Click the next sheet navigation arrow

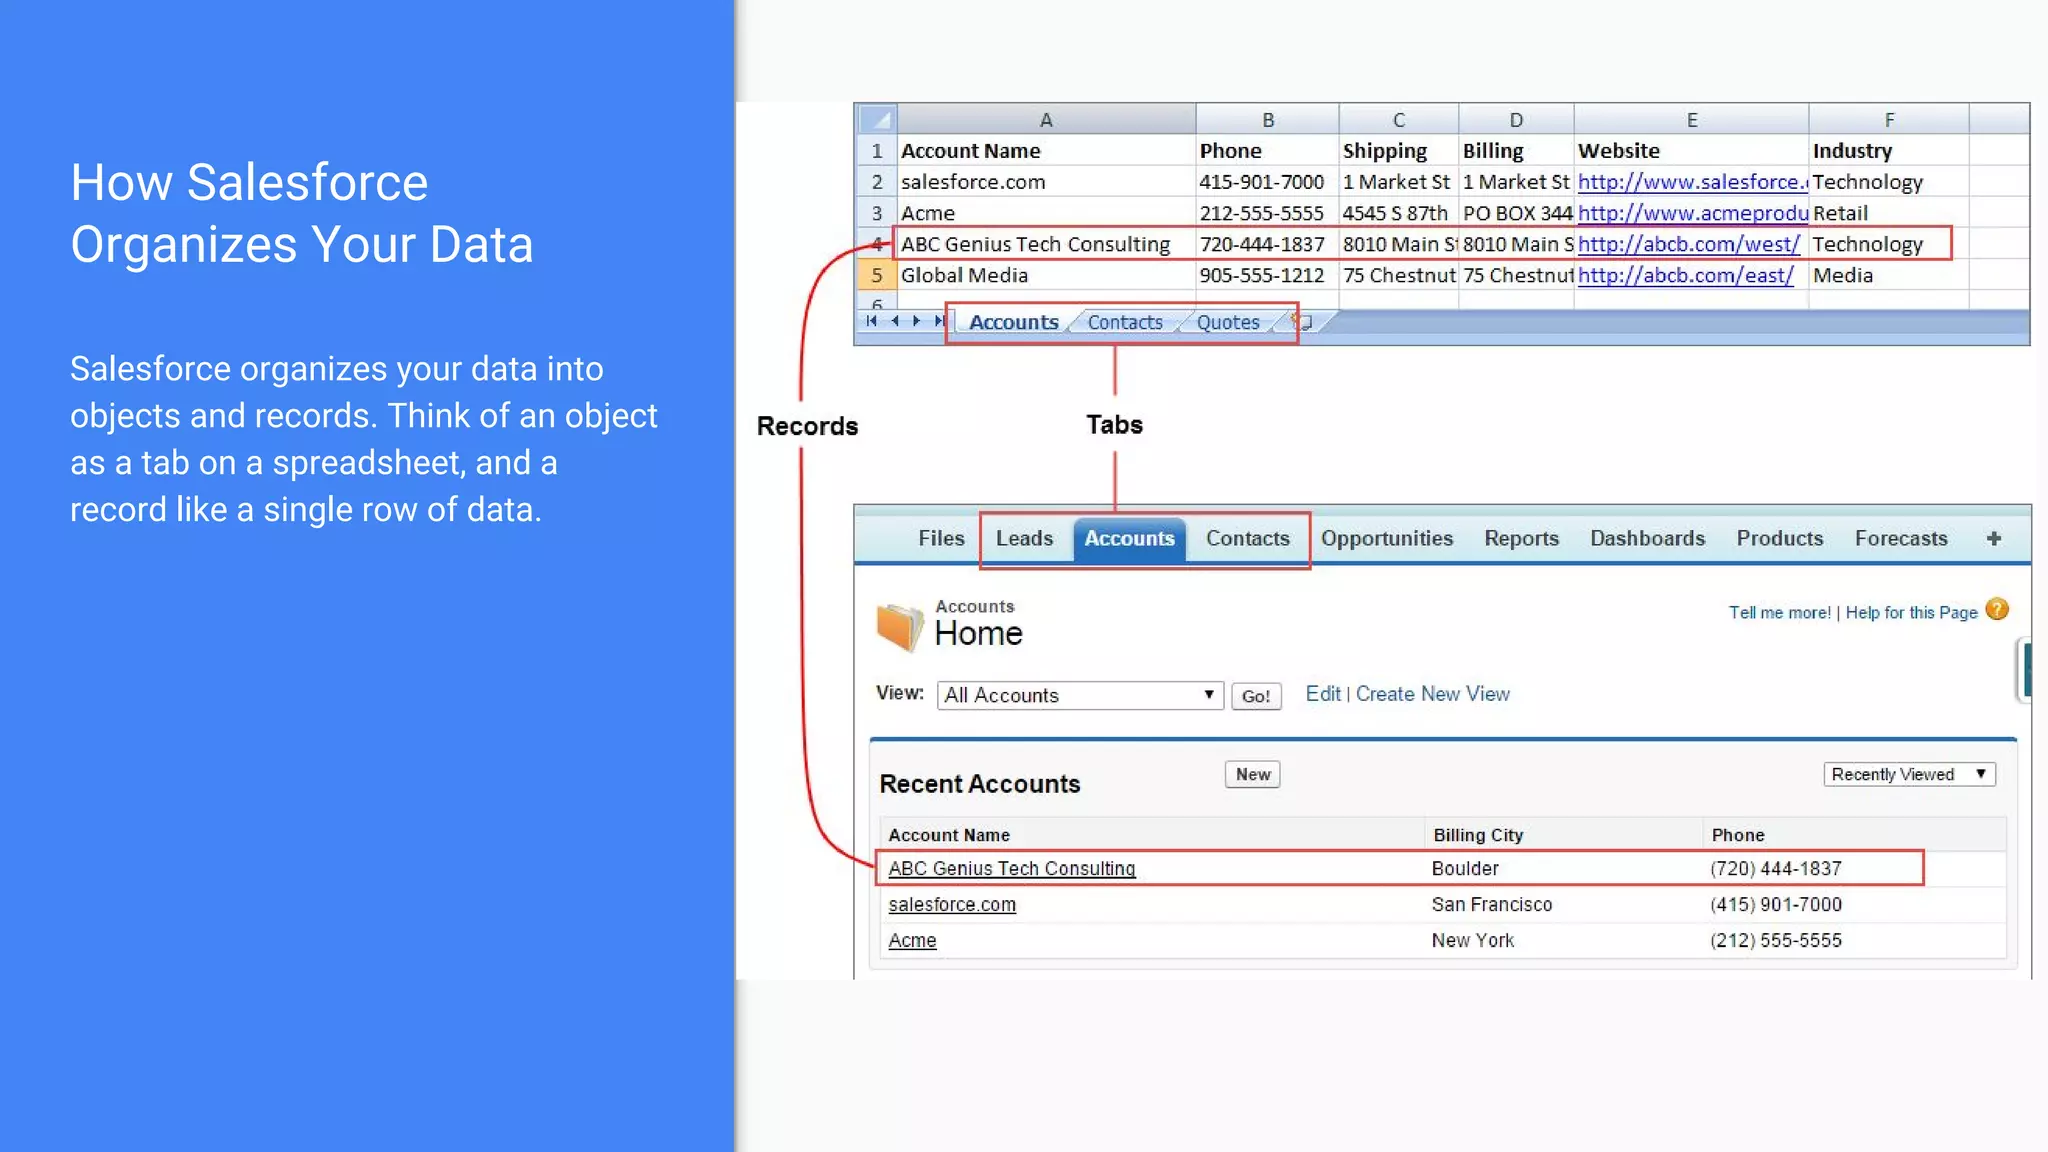pos(916,321)
